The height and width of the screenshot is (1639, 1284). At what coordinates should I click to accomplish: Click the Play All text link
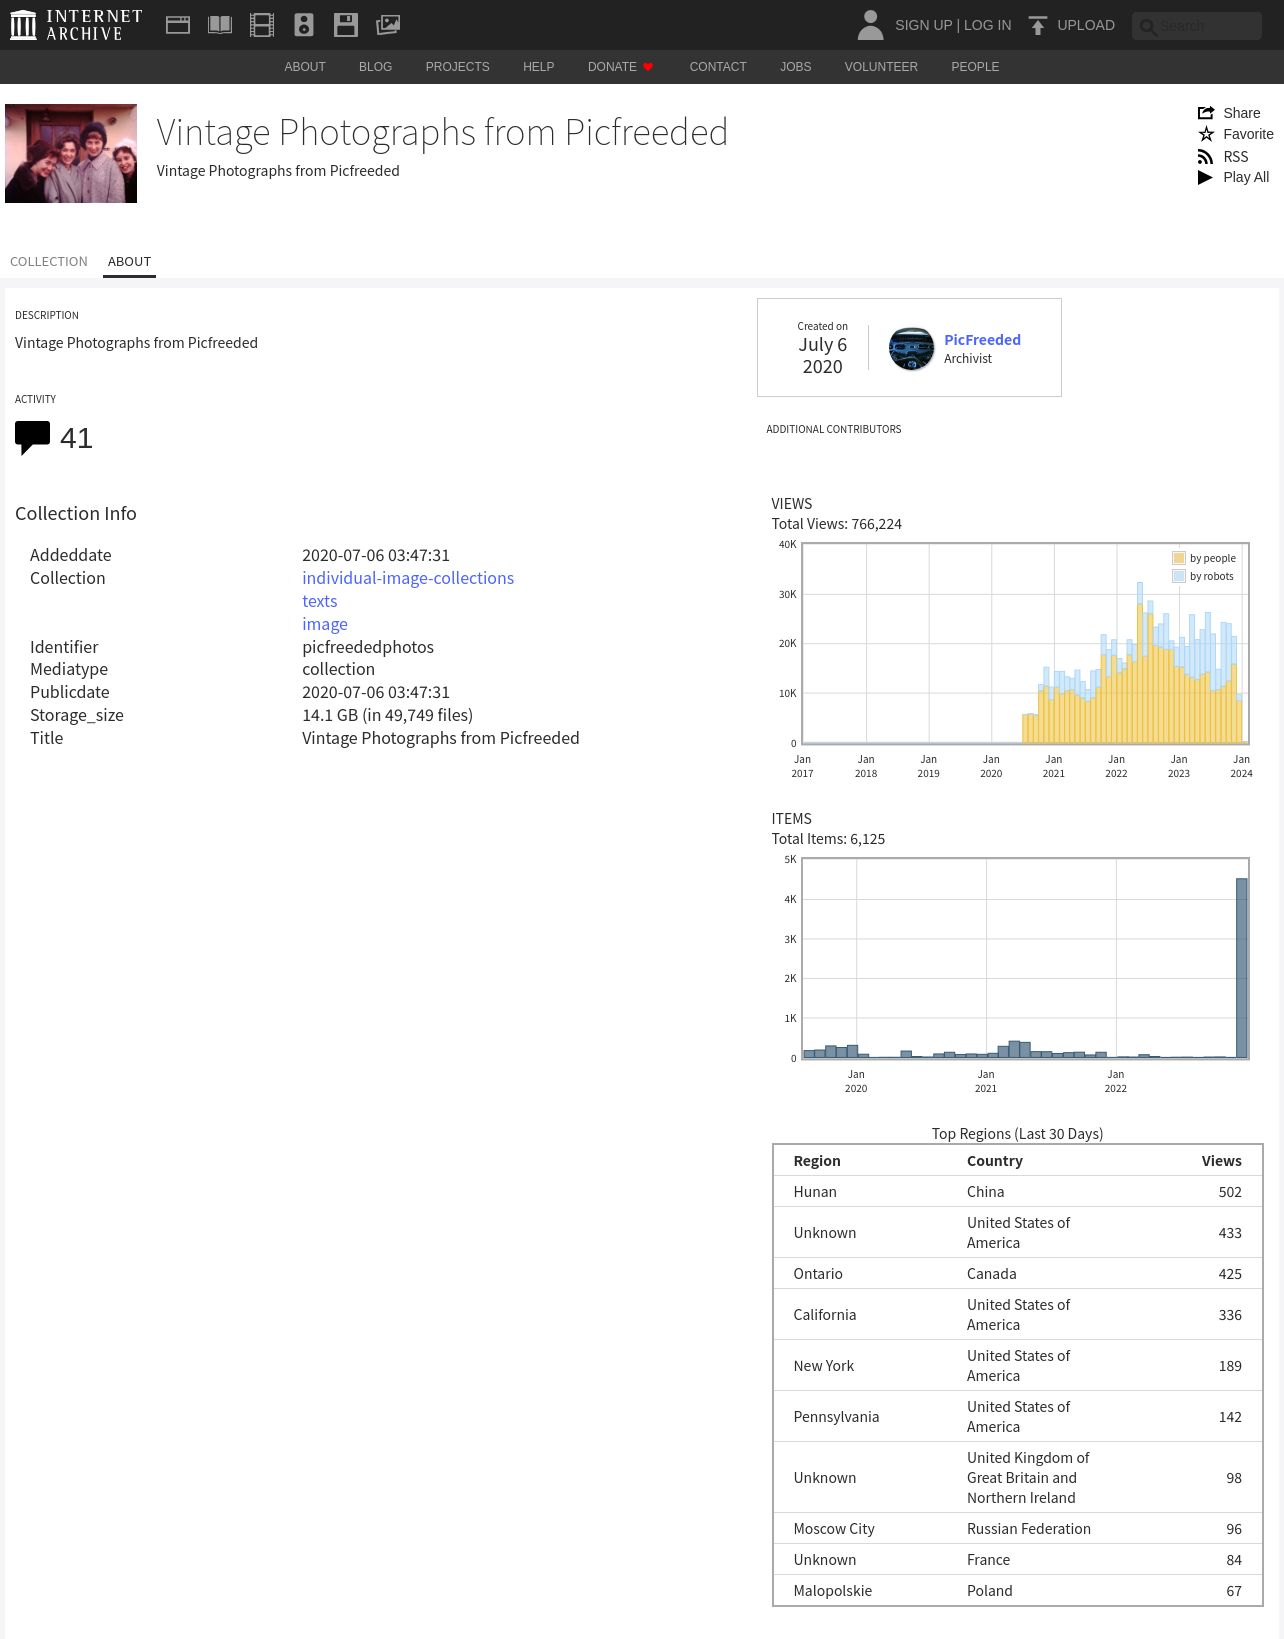1246,177
